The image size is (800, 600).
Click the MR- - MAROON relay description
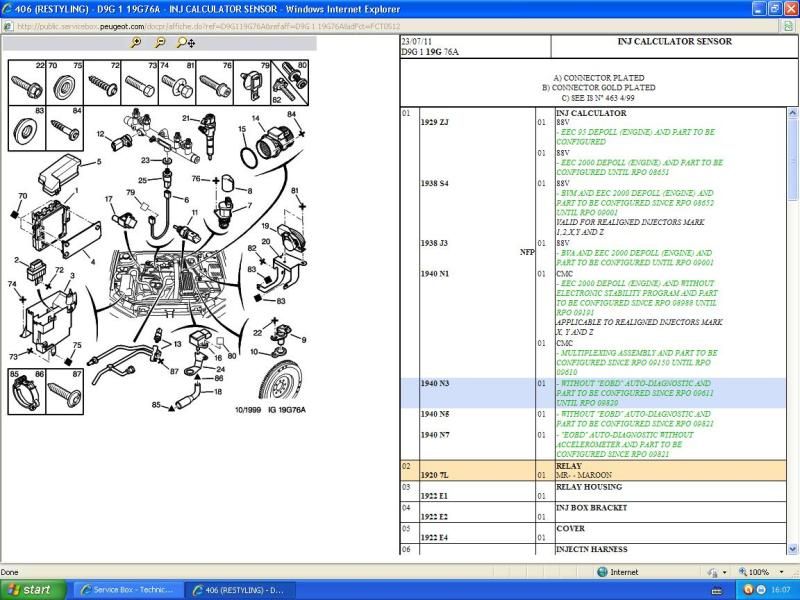coord(584,475)
